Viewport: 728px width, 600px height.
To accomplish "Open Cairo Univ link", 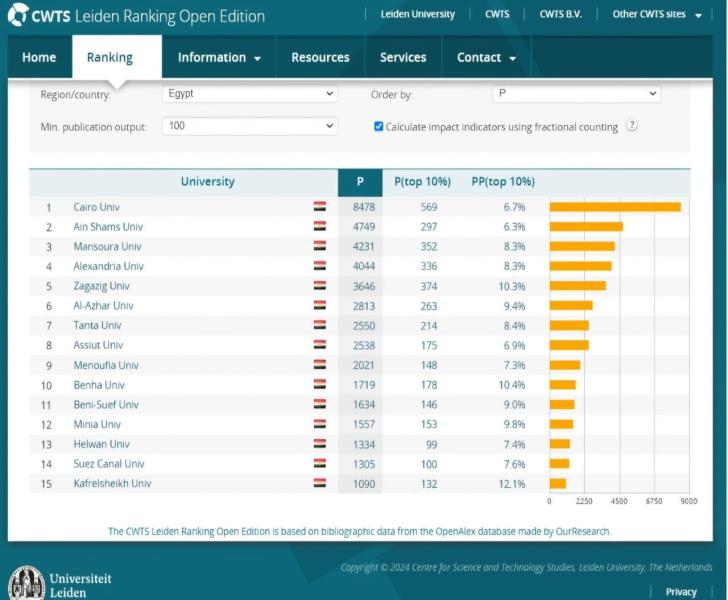I will click(96, 207).
